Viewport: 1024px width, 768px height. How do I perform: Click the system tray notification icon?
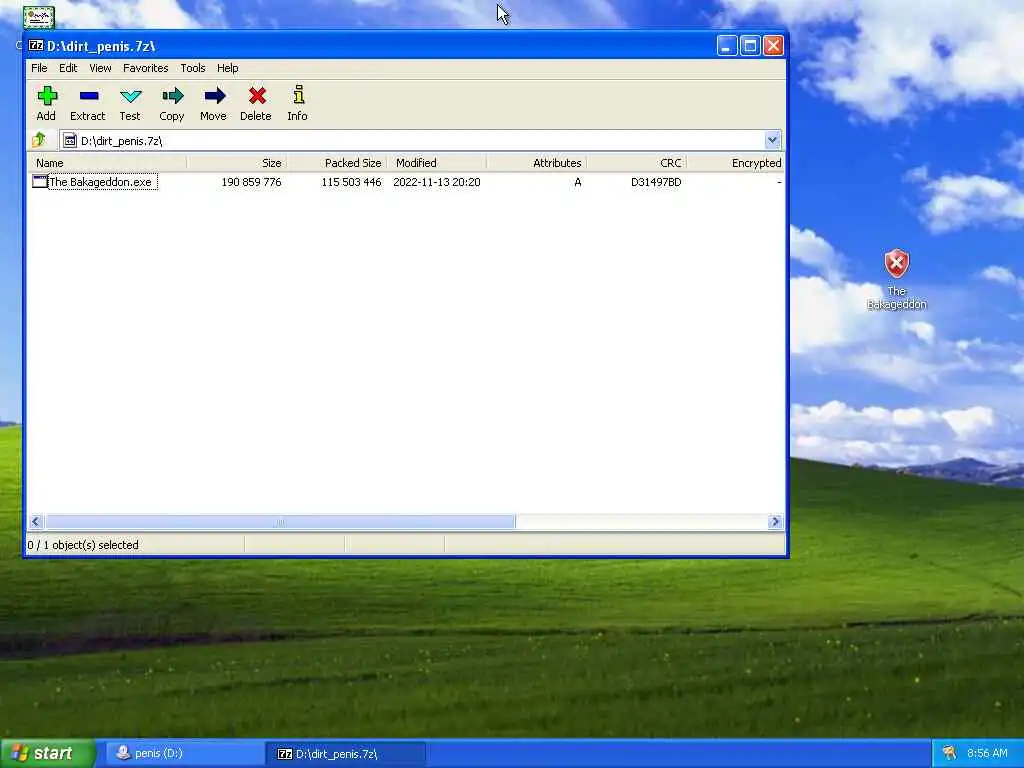pyautogui.click(x=949, y=753)
